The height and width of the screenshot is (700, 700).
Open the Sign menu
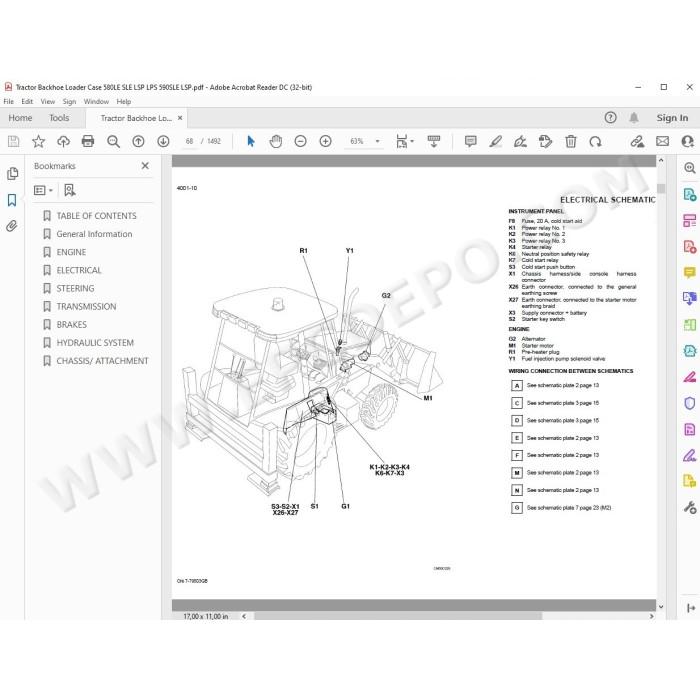point(69,101)
